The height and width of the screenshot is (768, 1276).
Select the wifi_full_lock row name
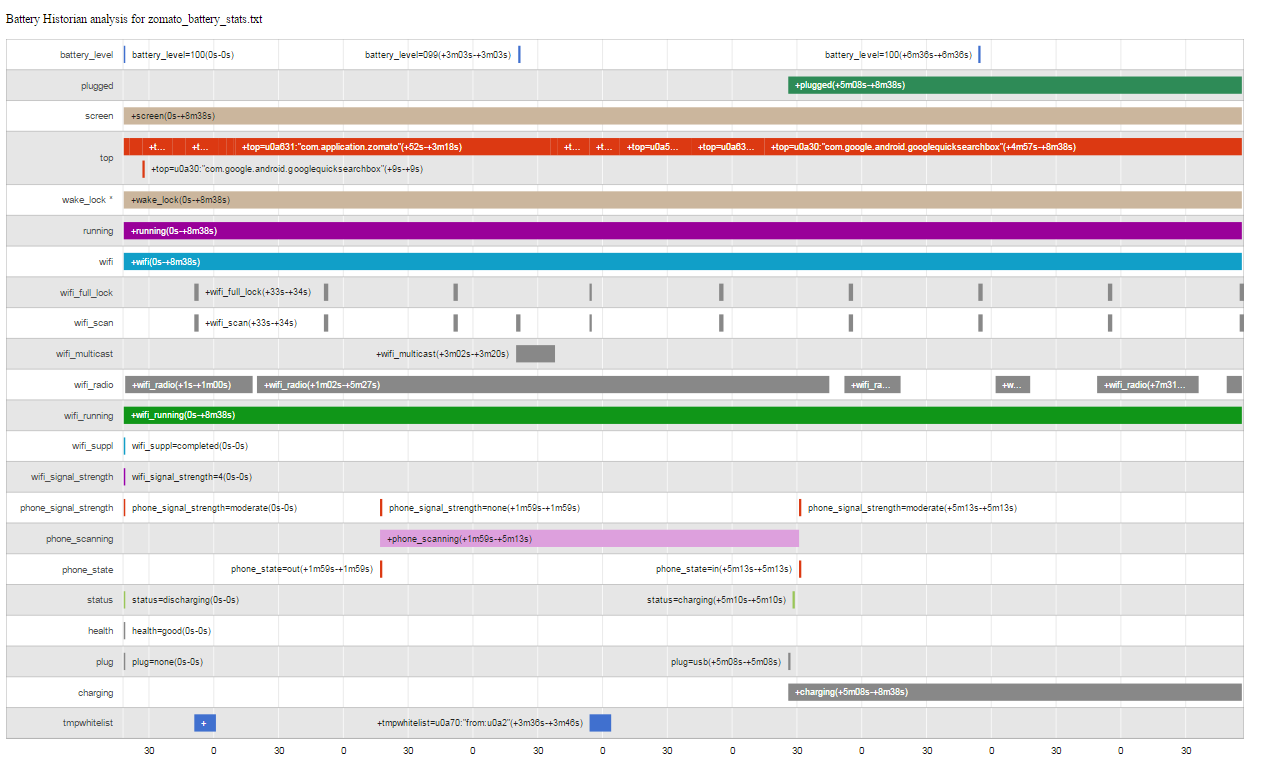(x=86, y=293)
